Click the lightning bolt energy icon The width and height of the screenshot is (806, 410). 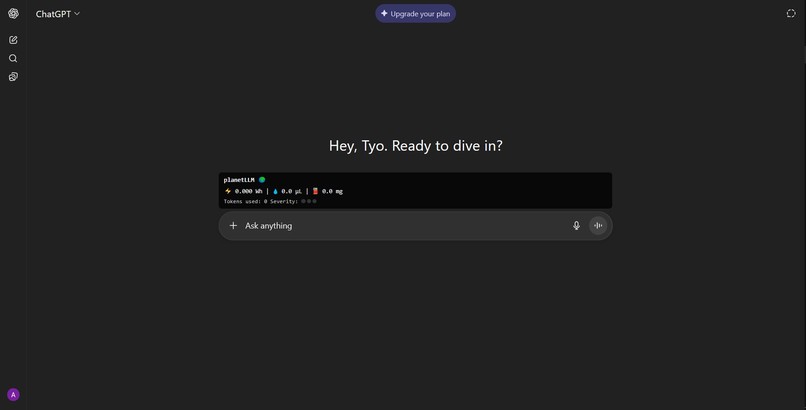228,191
